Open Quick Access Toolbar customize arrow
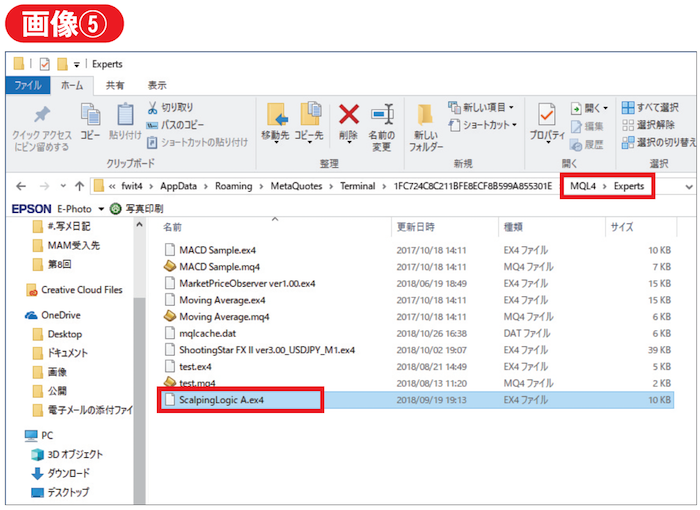Viewport: 700px width, 510px height. coord(77,65)
